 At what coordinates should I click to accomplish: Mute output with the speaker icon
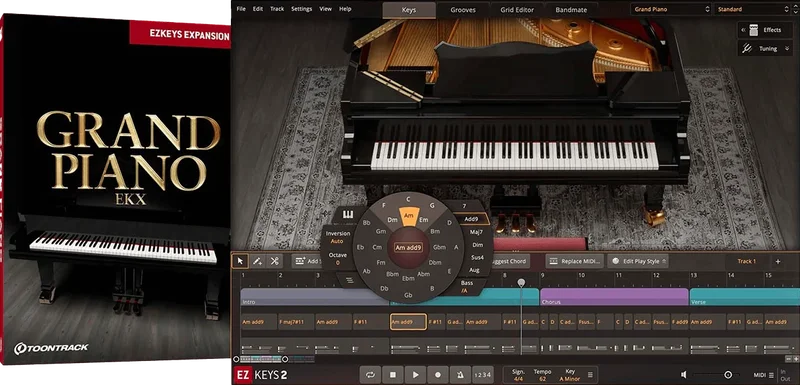tap(684, 375)
